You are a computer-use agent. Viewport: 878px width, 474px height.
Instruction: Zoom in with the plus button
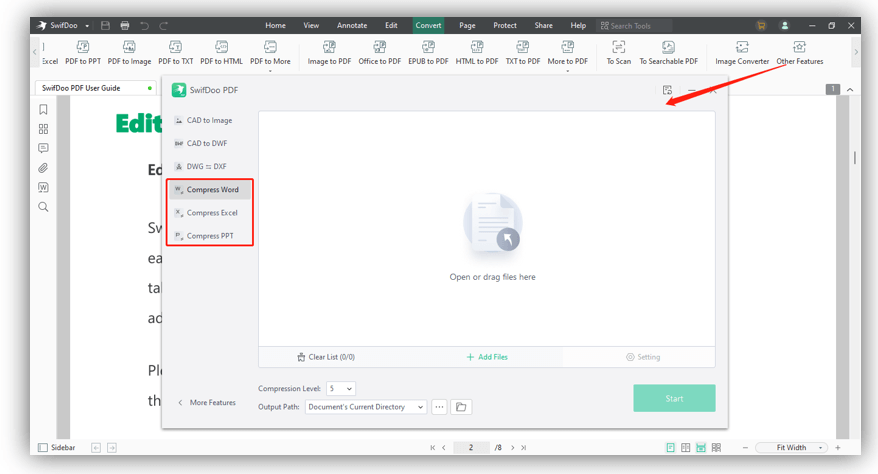point(838,448)
